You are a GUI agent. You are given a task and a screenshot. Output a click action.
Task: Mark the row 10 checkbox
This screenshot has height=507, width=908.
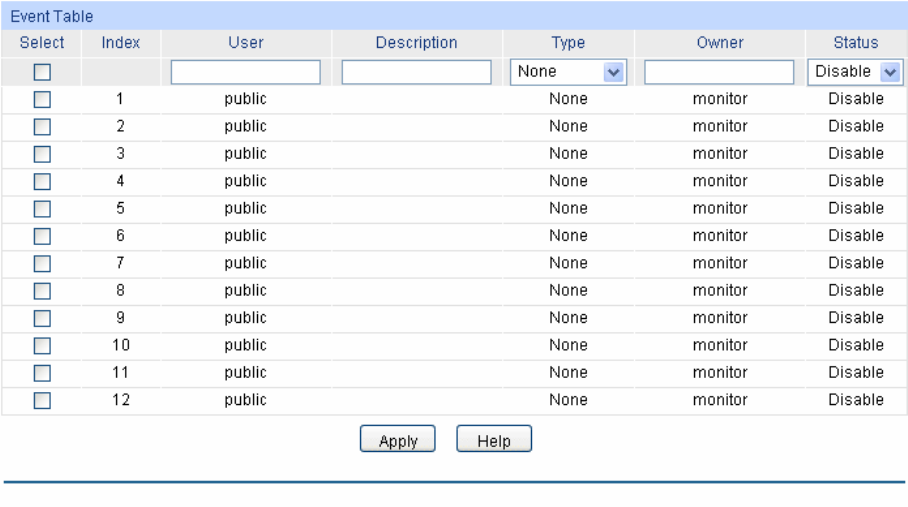[x=42, y=346]
